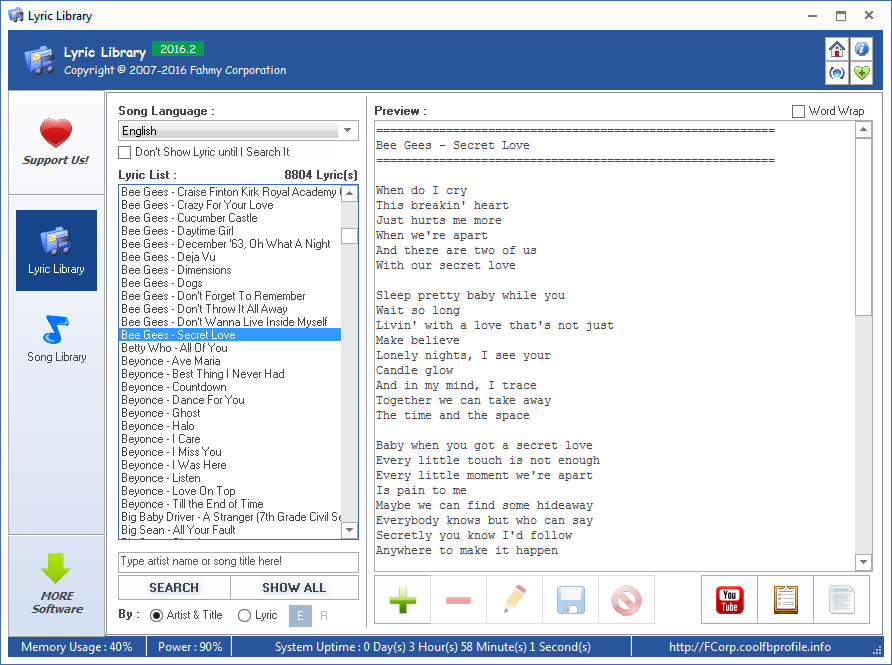Click the header Lyric Library logo icon
Viewport: 892px width, 665px height.
coord(40,60)
